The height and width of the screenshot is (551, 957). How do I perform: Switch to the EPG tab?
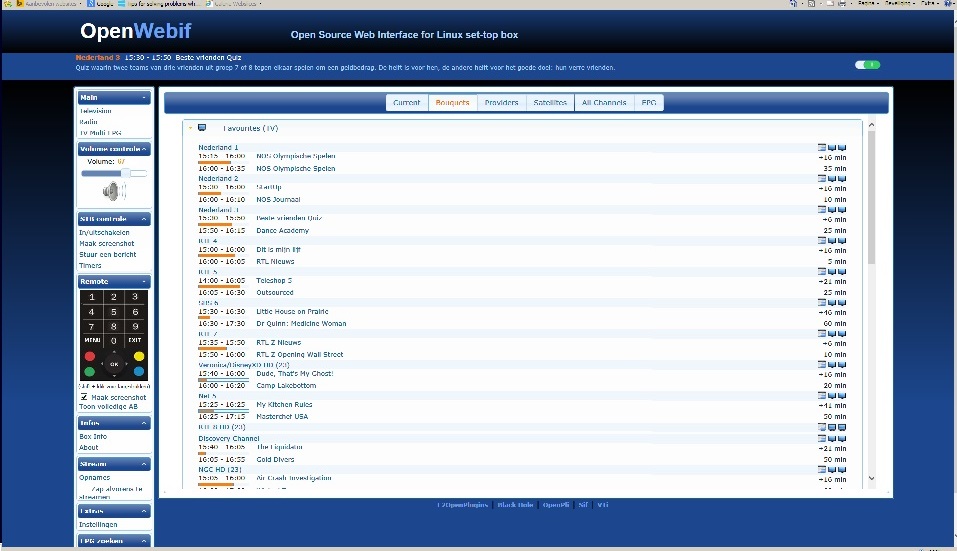(649, 103)
